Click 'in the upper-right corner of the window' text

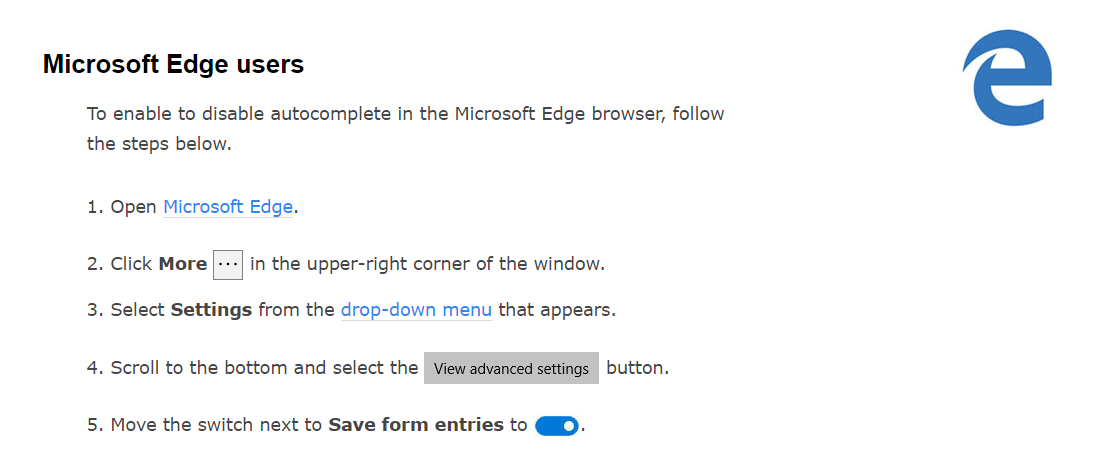click(x=427, y=265)
